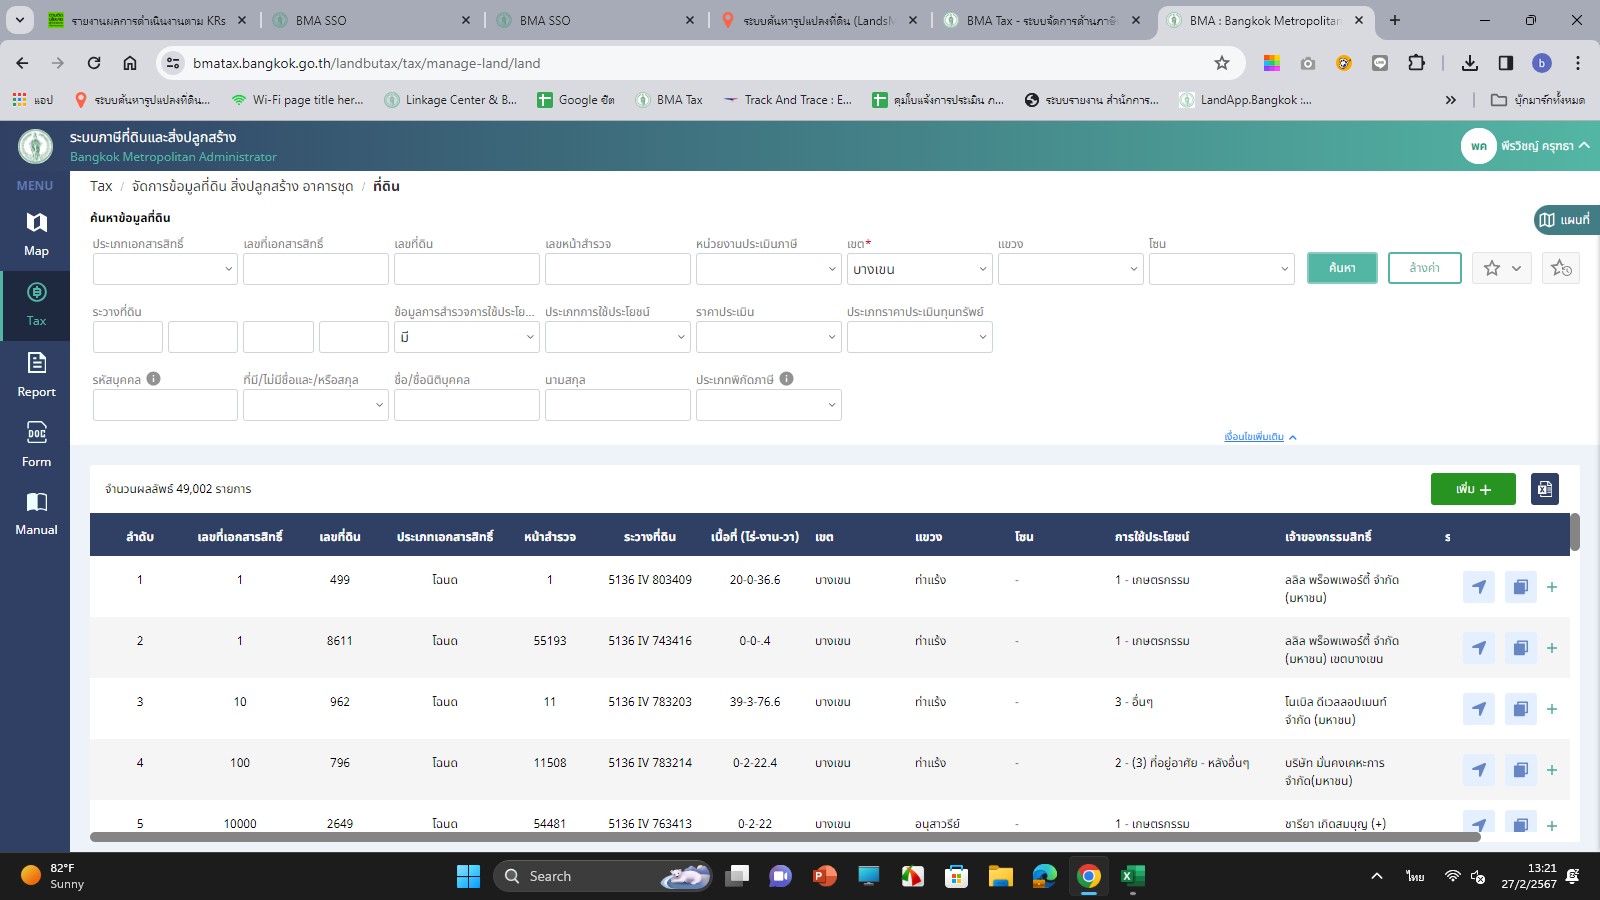Screen dimensions: 1600x900
Task: Open the ราคาประเมิน dropdown
Action: coord(768,337)
